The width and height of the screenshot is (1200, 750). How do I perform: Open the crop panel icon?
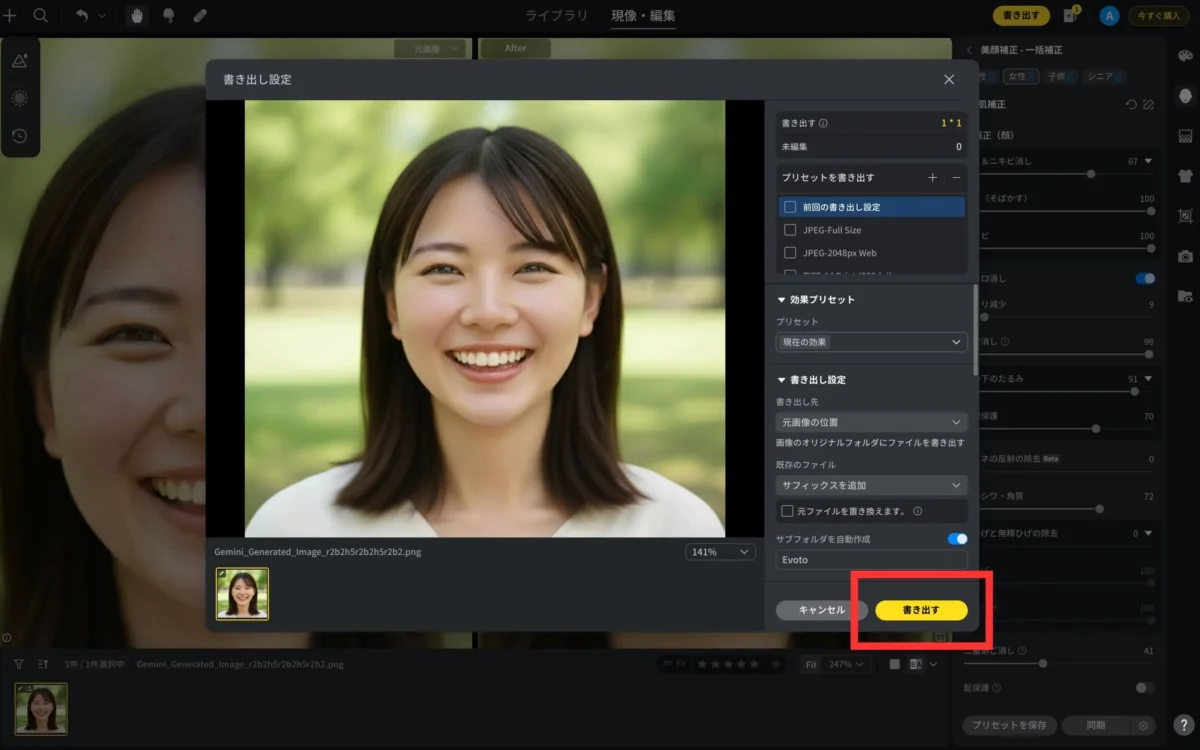(1185, 216)
